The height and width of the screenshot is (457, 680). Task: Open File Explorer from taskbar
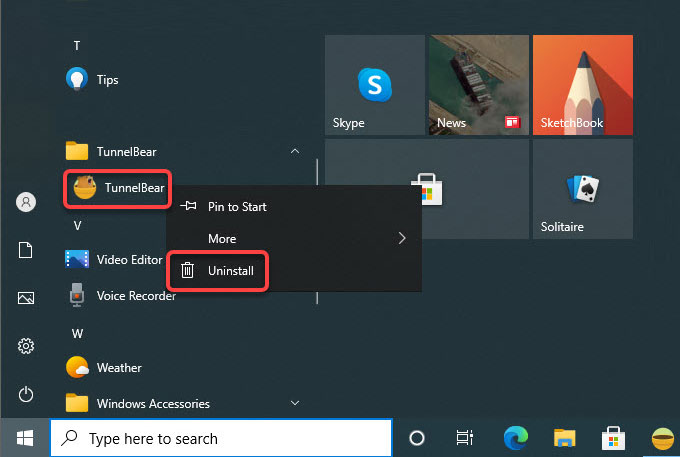coord(565,438)
